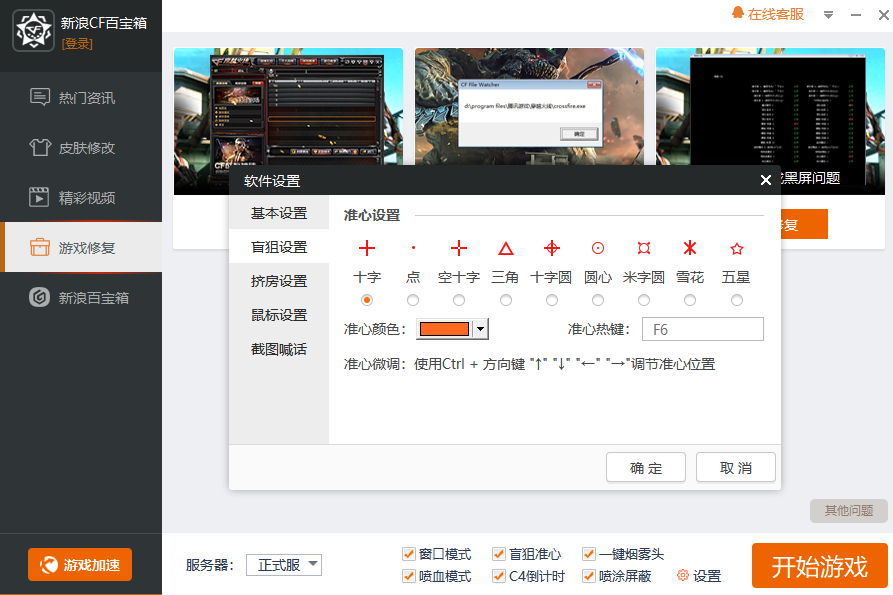Select the 圆心 crosshair radio button
Screen dimensions: 893x595
coord(598,300)
